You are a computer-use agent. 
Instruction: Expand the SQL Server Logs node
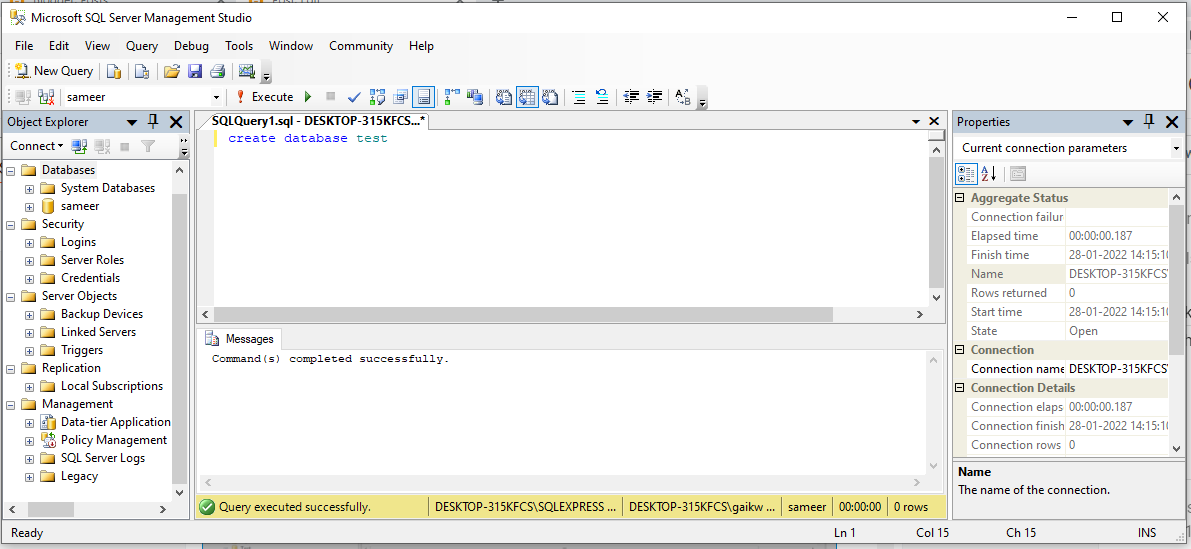click(x=30, y=459)
